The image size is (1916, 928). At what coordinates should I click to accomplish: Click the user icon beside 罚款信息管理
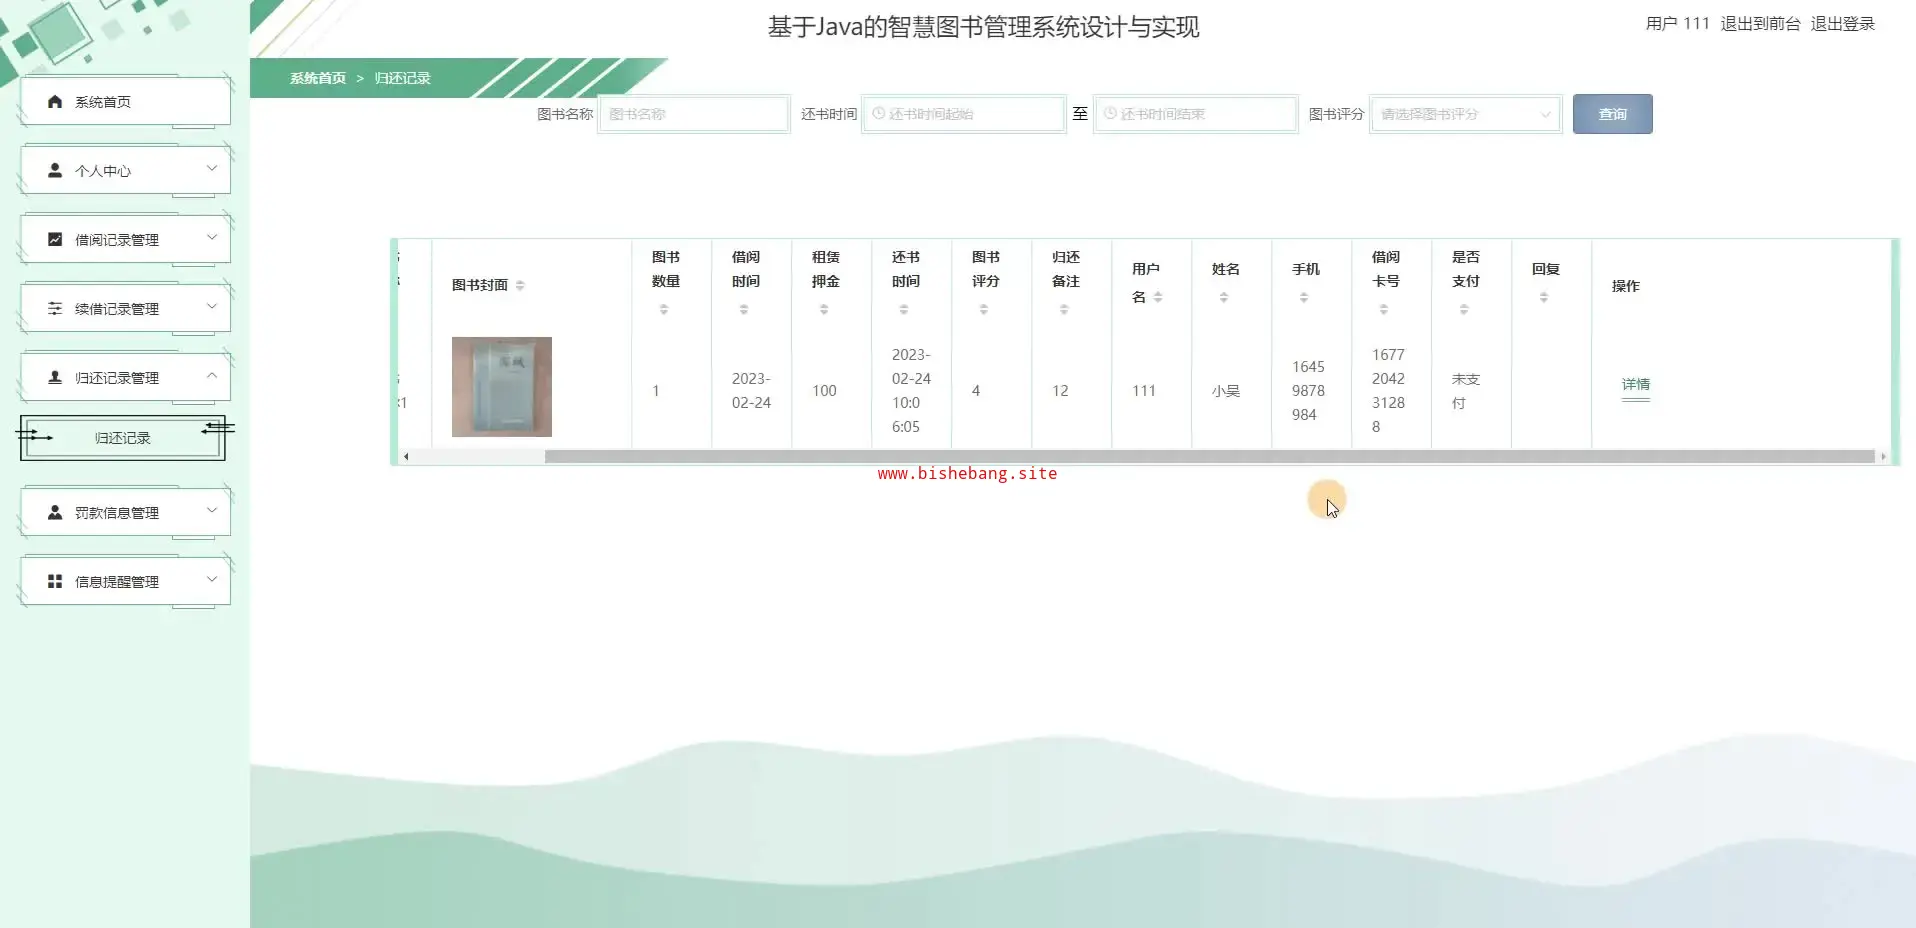(x=55, y=513)
